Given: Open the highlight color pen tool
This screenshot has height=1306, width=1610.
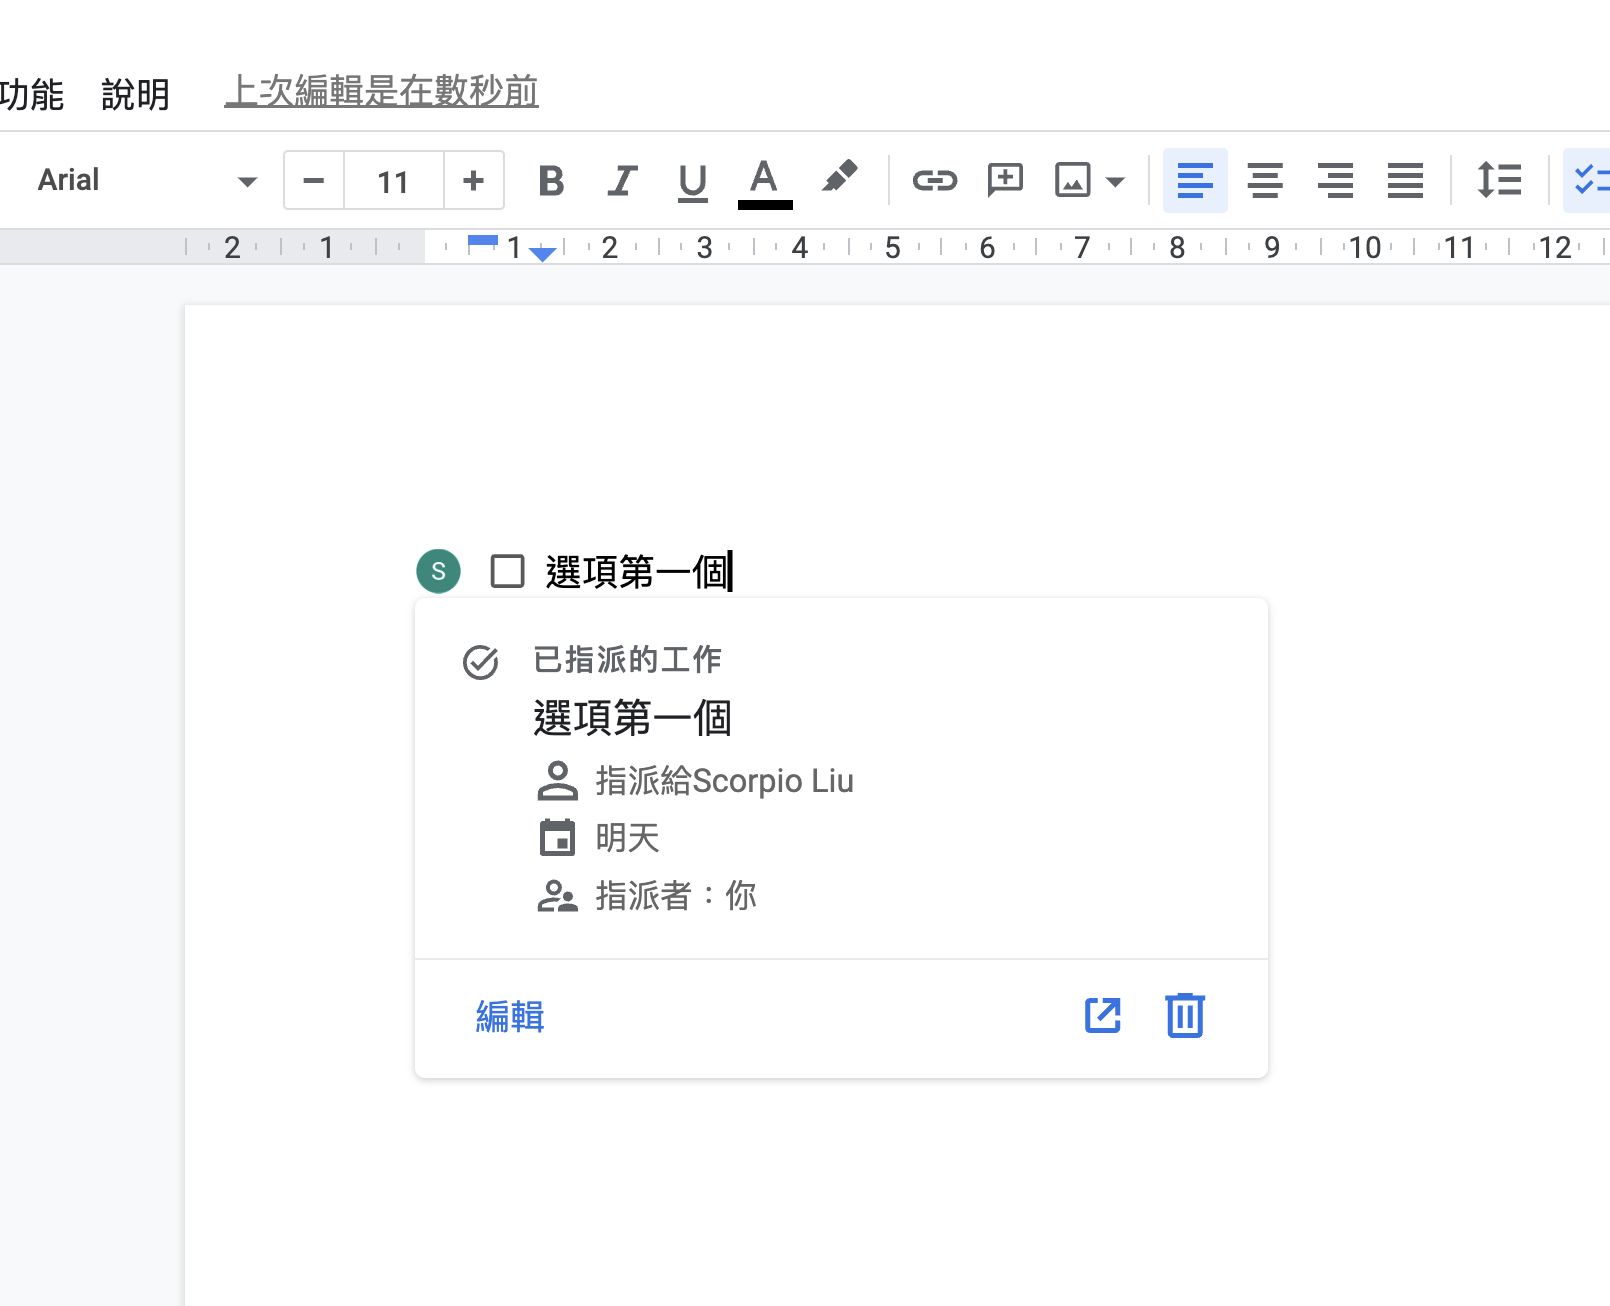Looking at the screenshot, I should click(839, 179).
